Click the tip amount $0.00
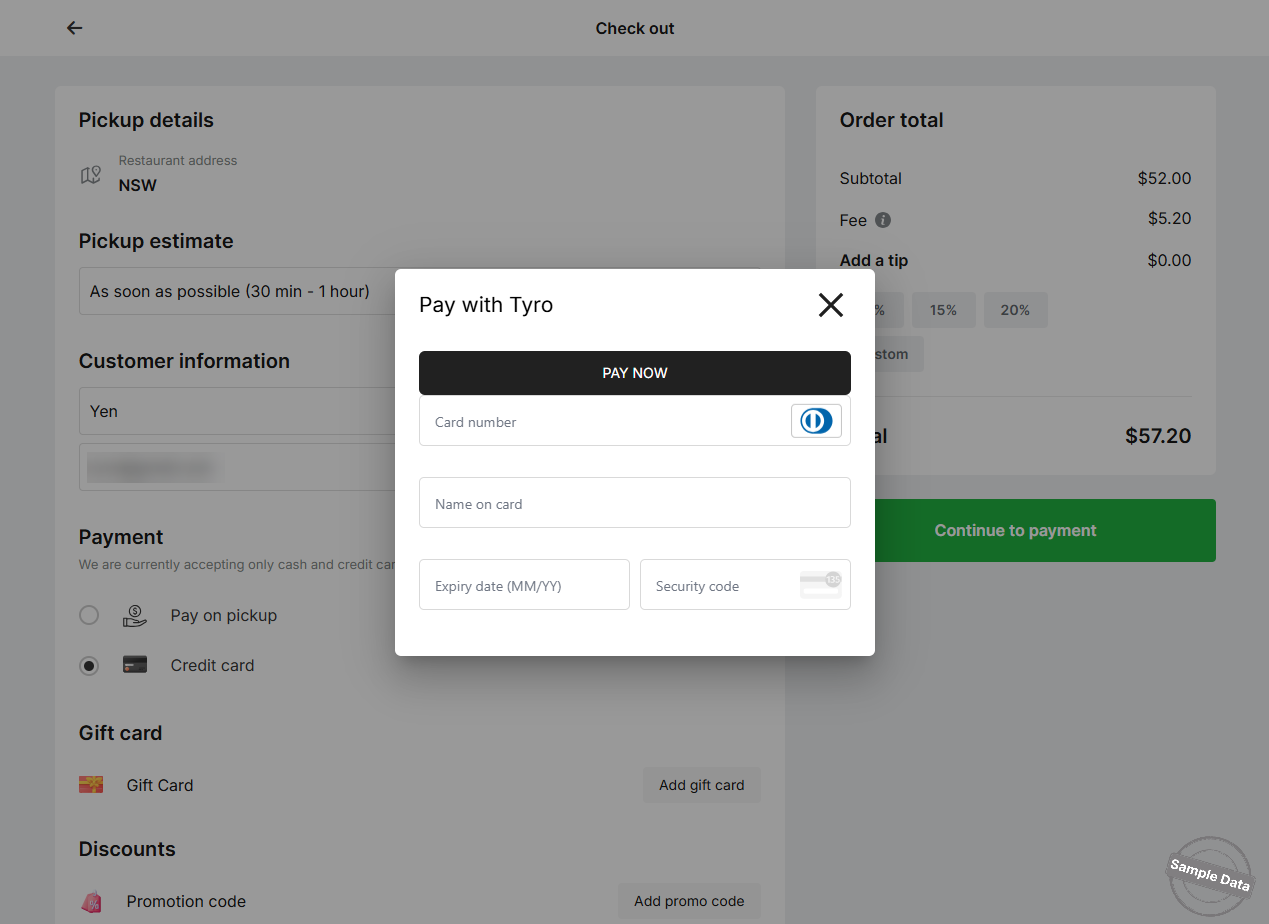This screenshot has width=1269, height=924. pos(1170,260)
